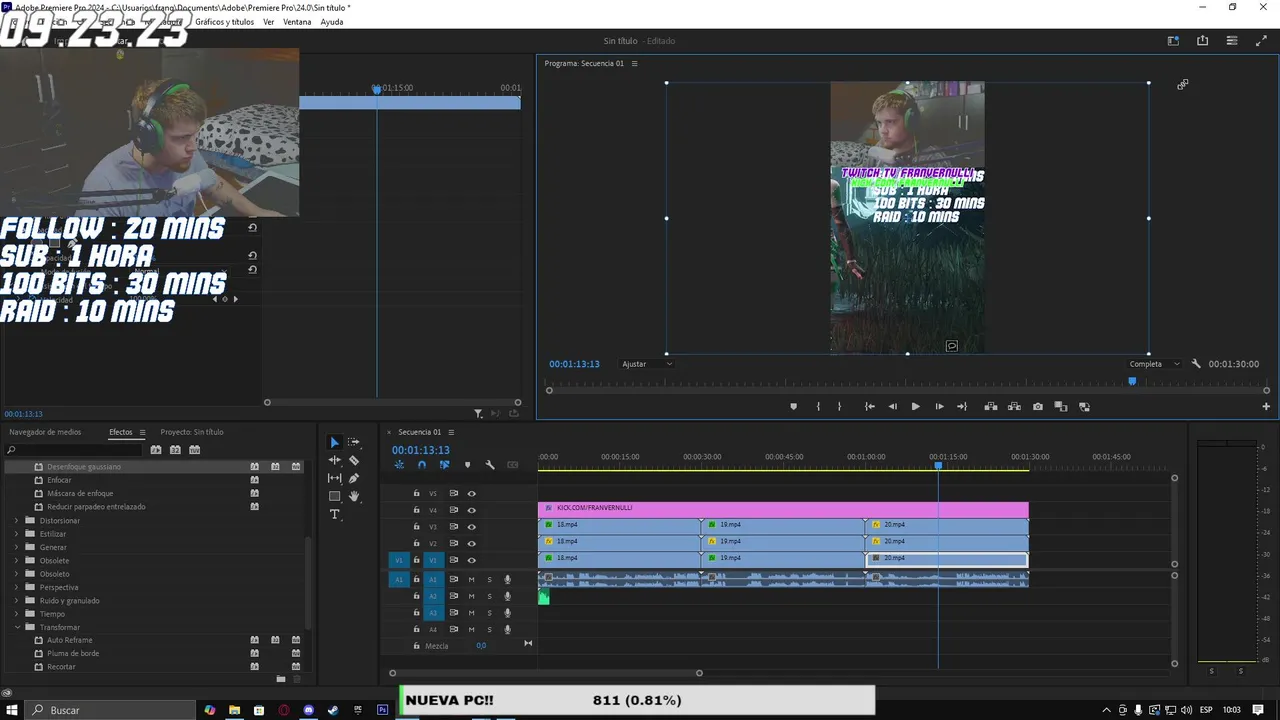1280x720 pixels.
Task: Open Program monitor settings wrench
Action: (1196, 364)
